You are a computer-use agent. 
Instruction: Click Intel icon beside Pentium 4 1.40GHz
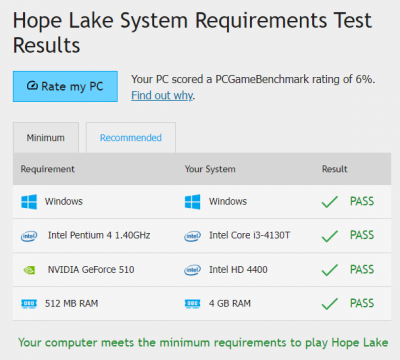[x=29, y=236]
